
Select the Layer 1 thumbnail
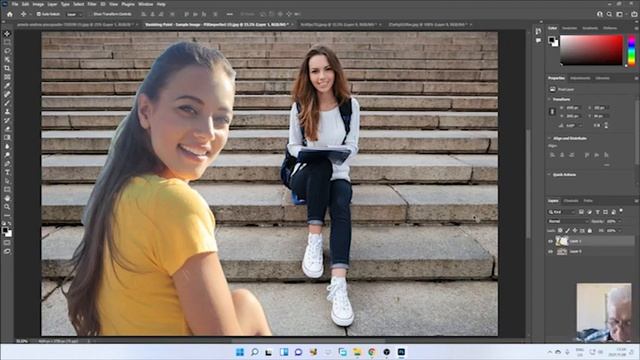click(562, 241)
